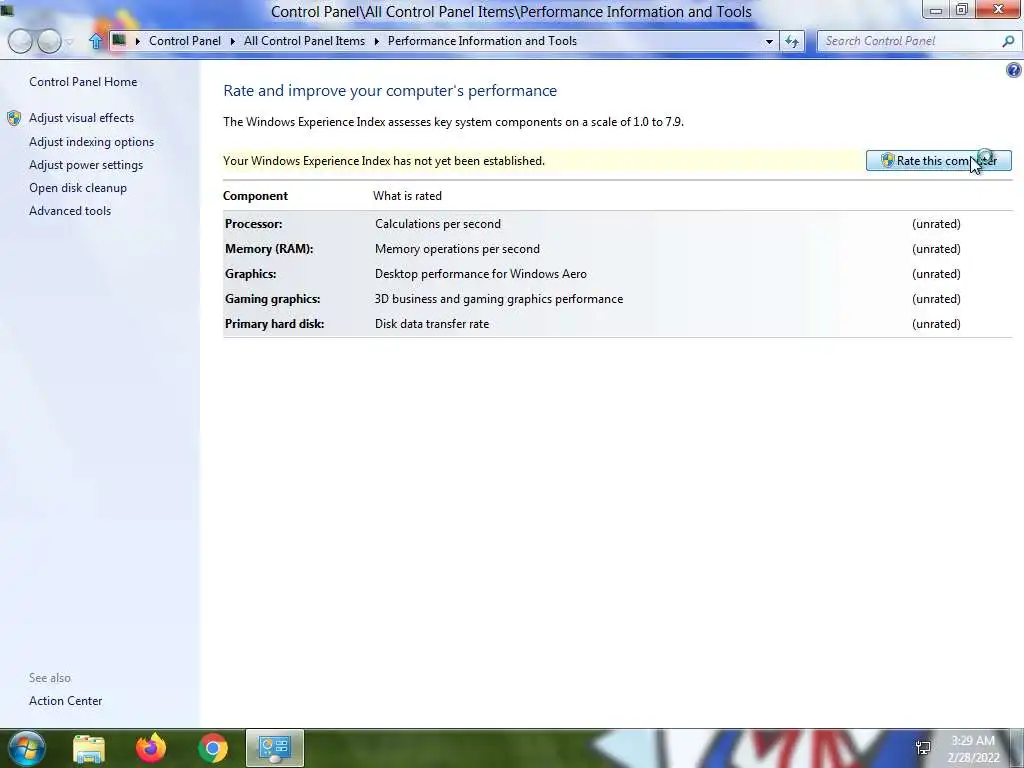Screen dimensions: 1024x768
Task: Click the network tray icon
Action: point(923,748)
